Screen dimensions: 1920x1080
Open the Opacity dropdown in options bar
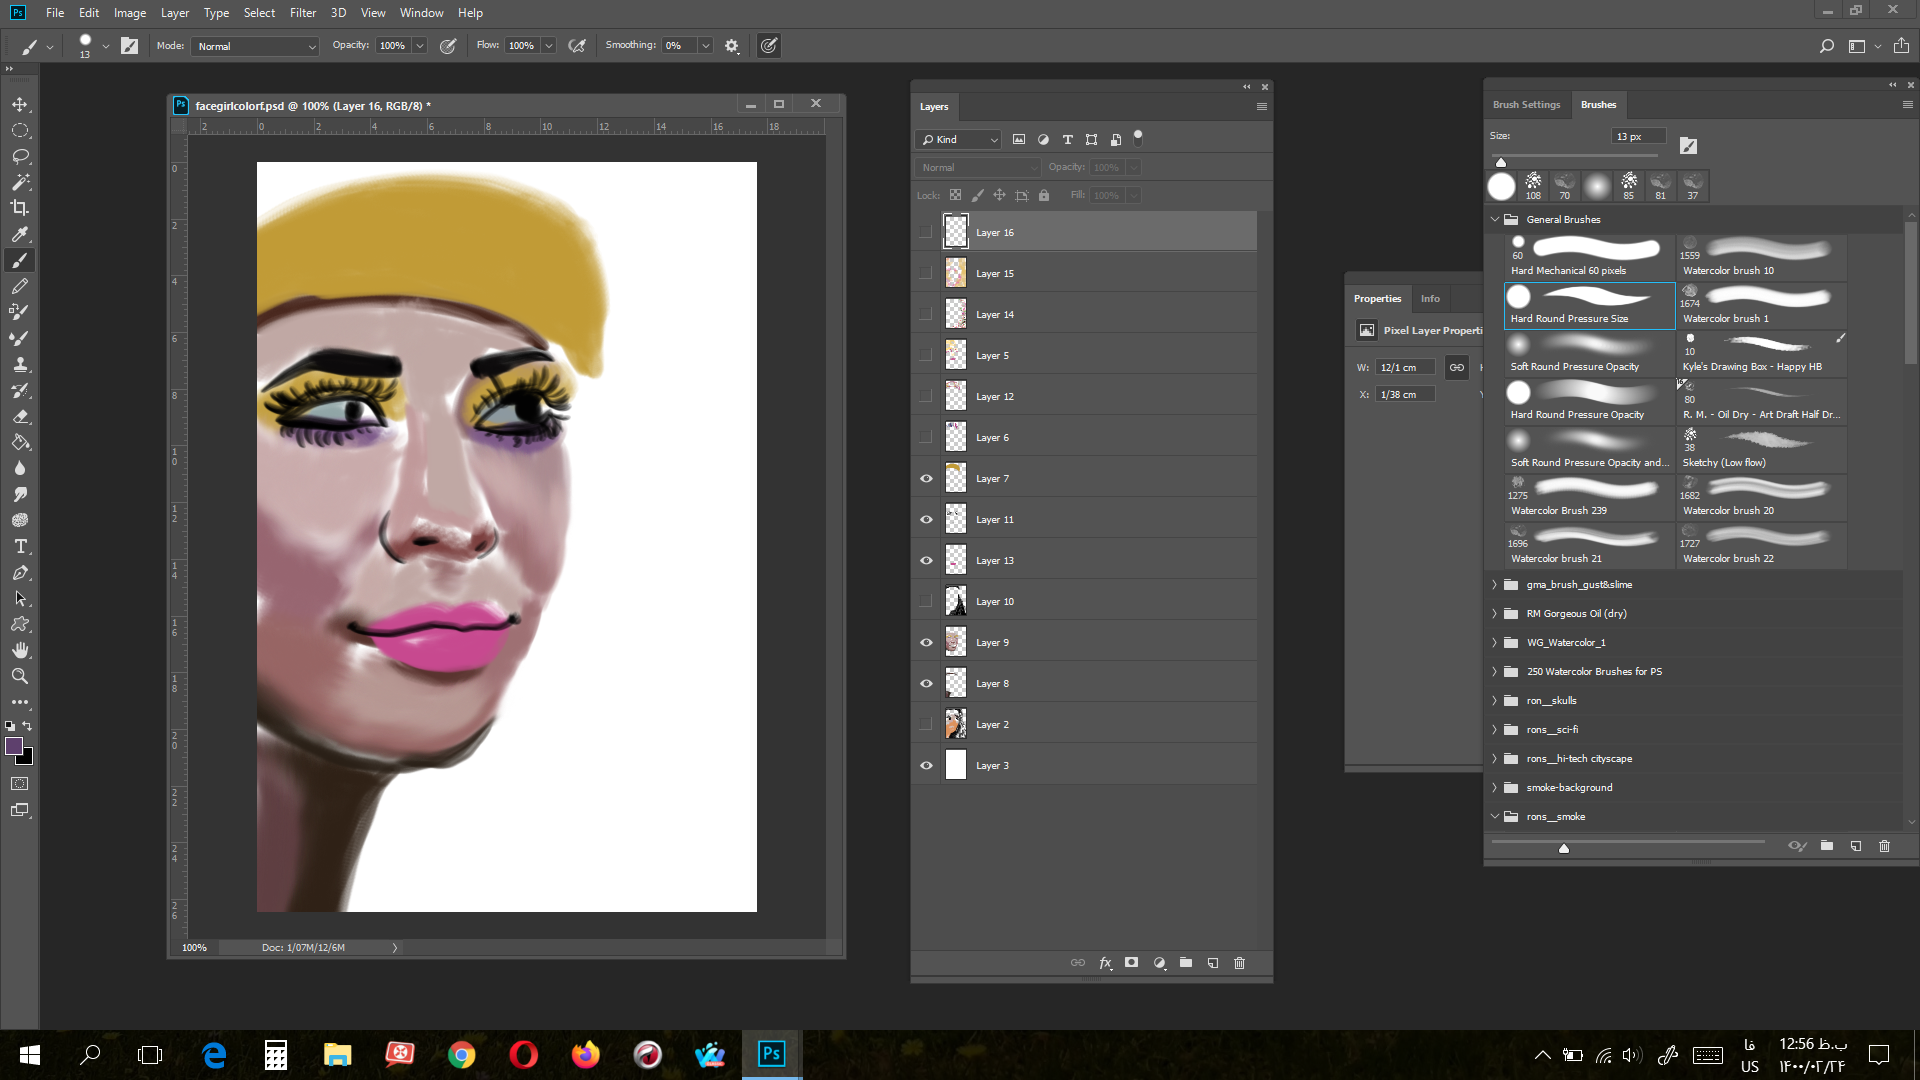pos(420,46)
